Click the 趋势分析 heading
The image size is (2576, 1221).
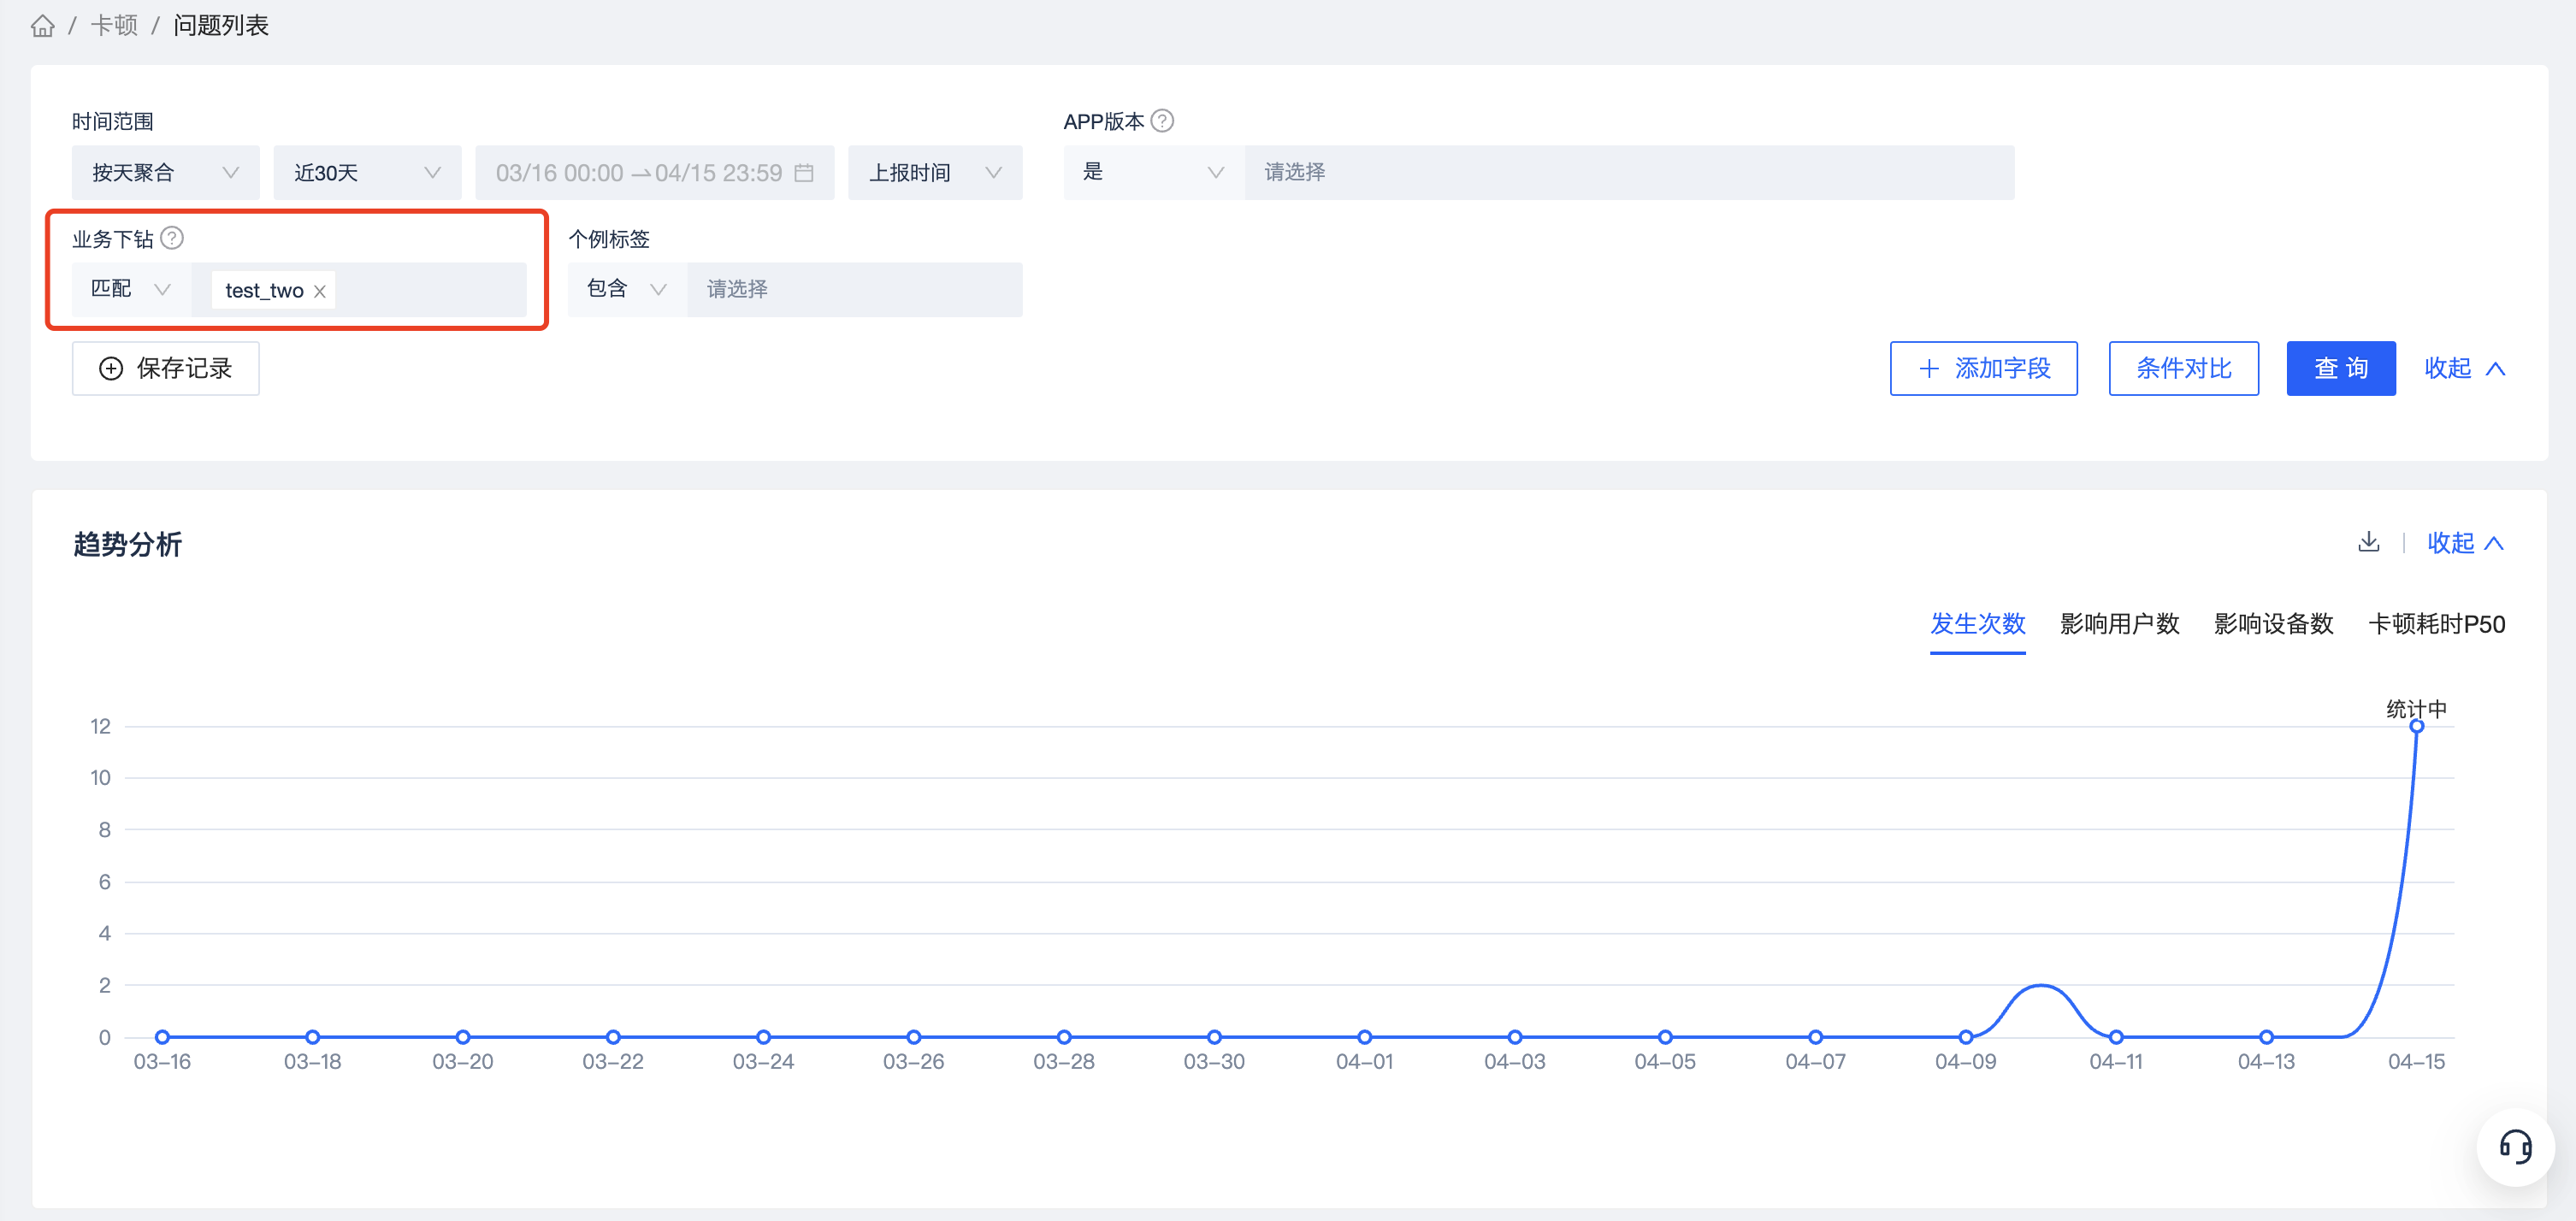click(x=127, y=544)
